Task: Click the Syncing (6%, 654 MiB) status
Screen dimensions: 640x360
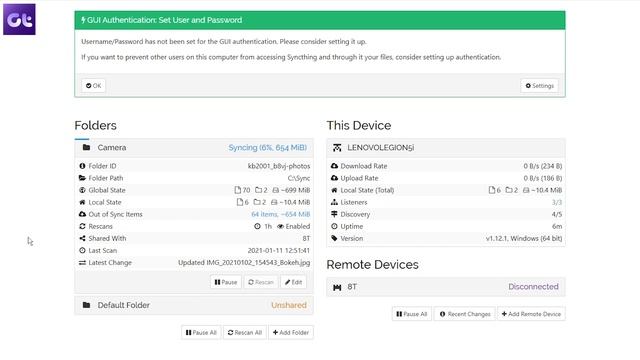Action: [x=267, y=148]
